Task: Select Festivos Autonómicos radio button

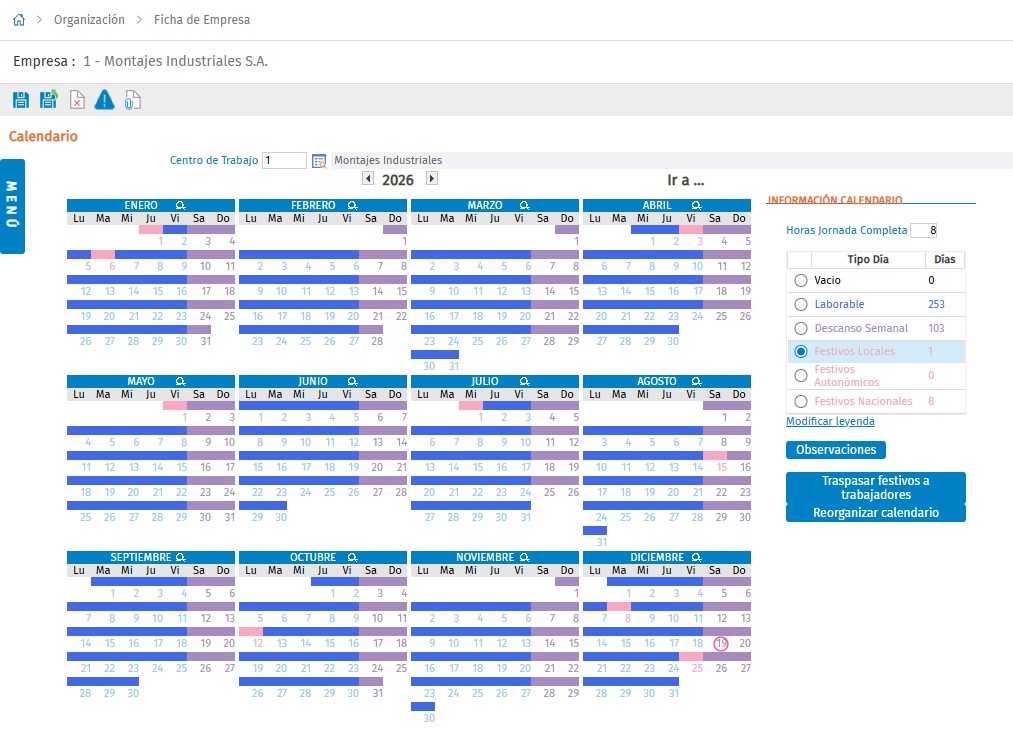Action: pos(800,375)
